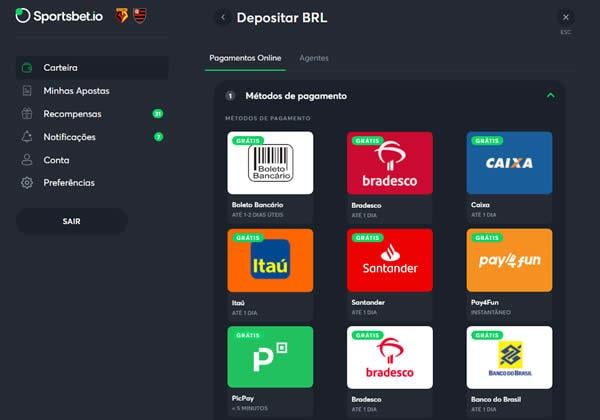Select the white Bradesco payment tile
Screen dimensions: 600x420
tap(390, 357)
